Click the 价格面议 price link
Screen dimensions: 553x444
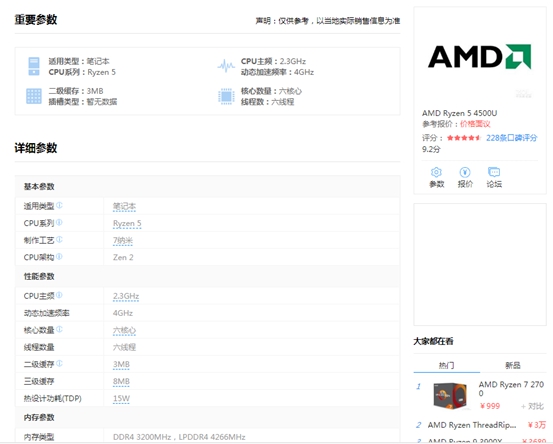point(475,124)
